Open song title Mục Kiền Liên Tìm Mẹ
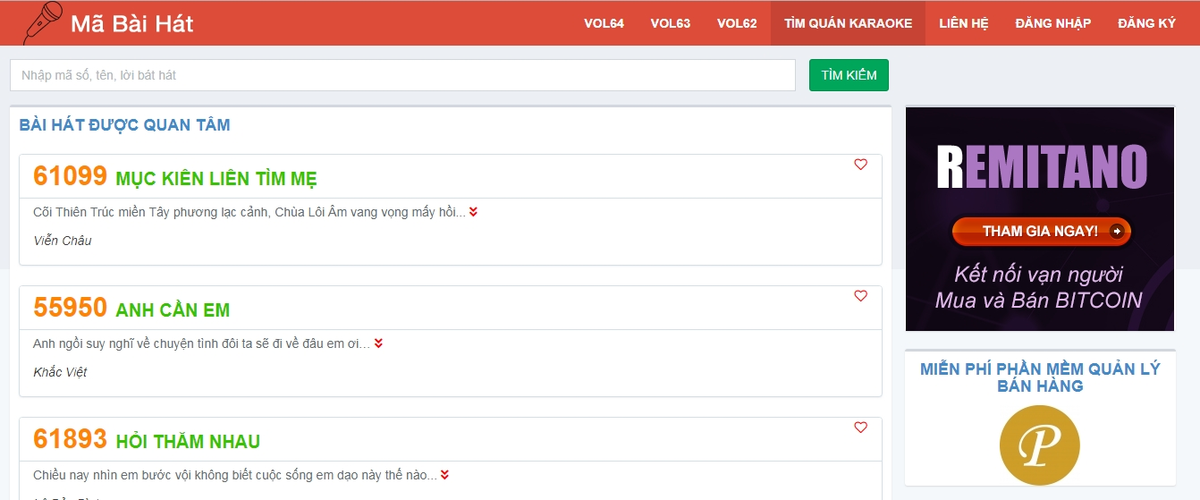The height and width of the screenshot is (500, 1200). [216, 178]
